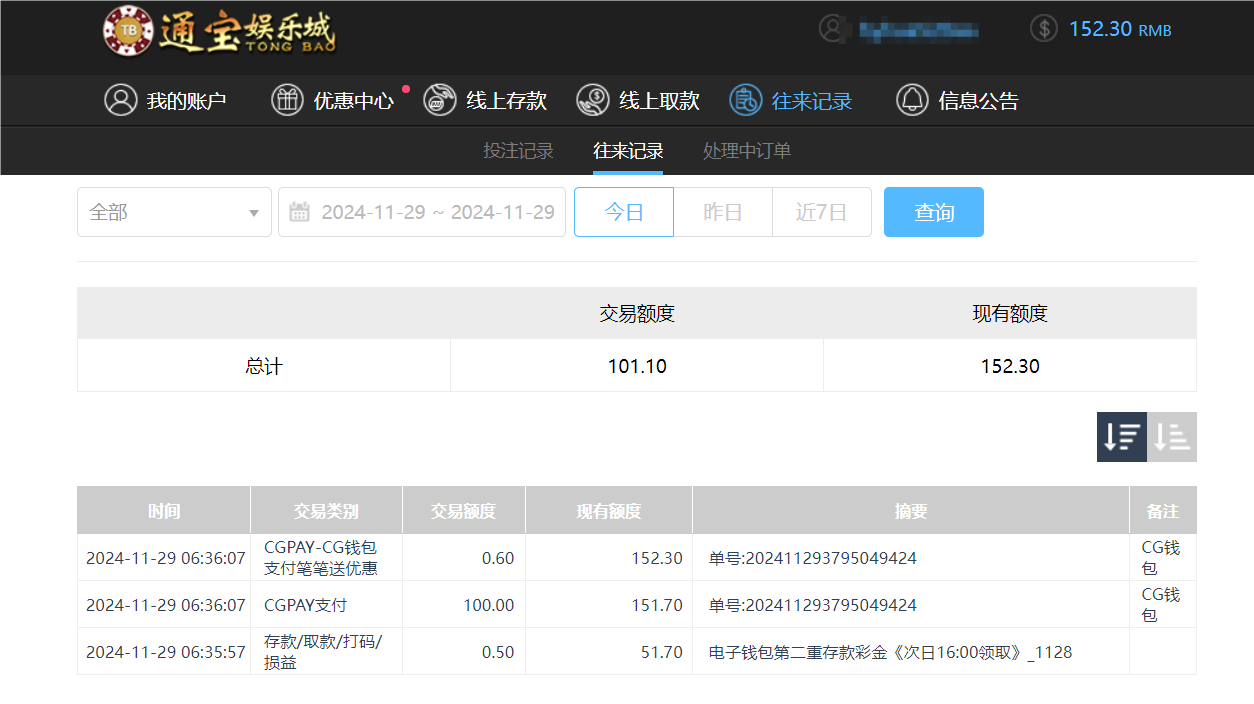This screenshot has width=1254, height=704.
Task: Open the 全部 transaction type dropdown
Action: pyautogui.click(x=174, y=211)
